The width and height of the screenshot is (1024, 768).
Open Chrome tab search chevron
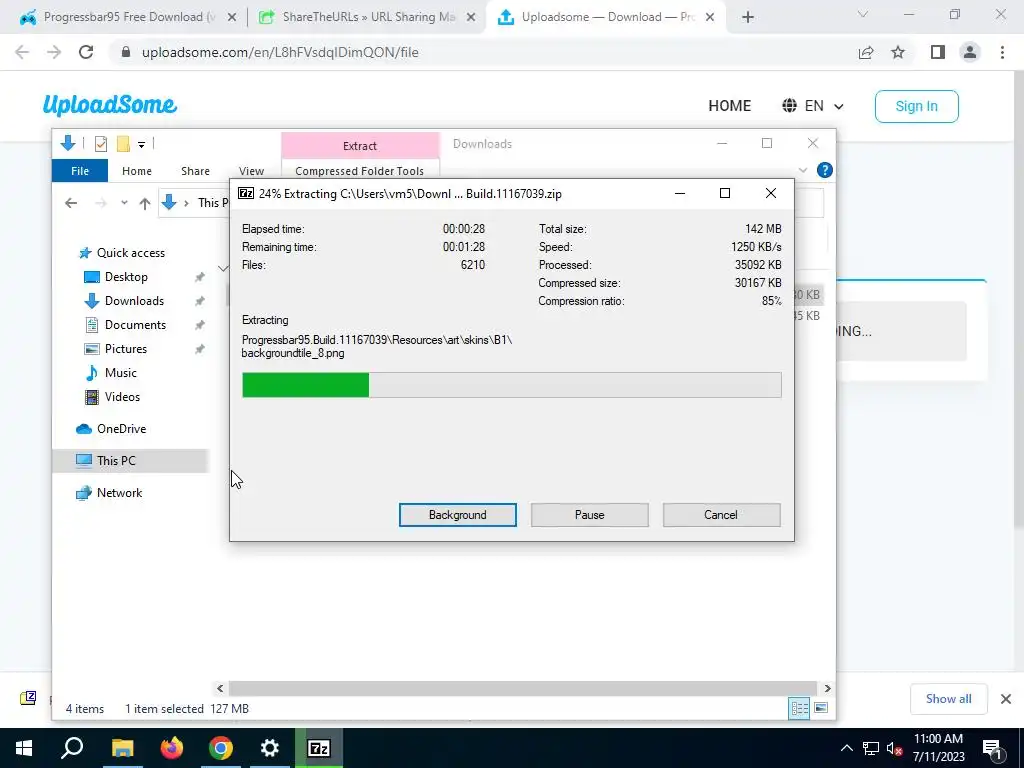point(863,14)
